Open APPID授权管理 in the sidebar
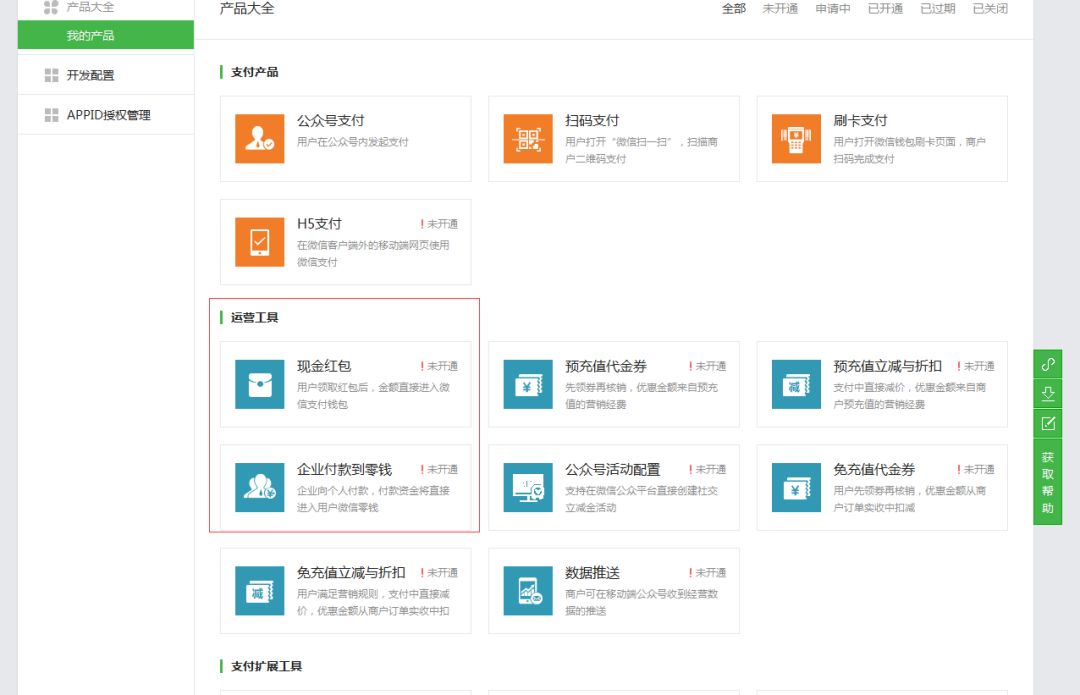The height and width of the screenshot is (695, 1080). (x=105, y=115)
